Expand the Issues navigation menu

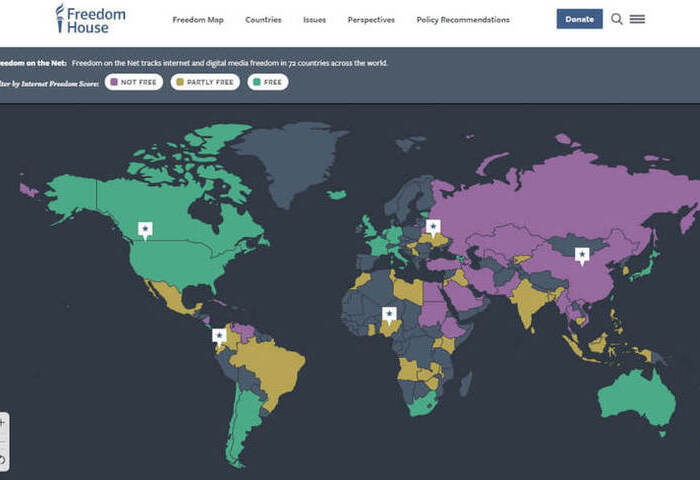(x=314, y=20)
